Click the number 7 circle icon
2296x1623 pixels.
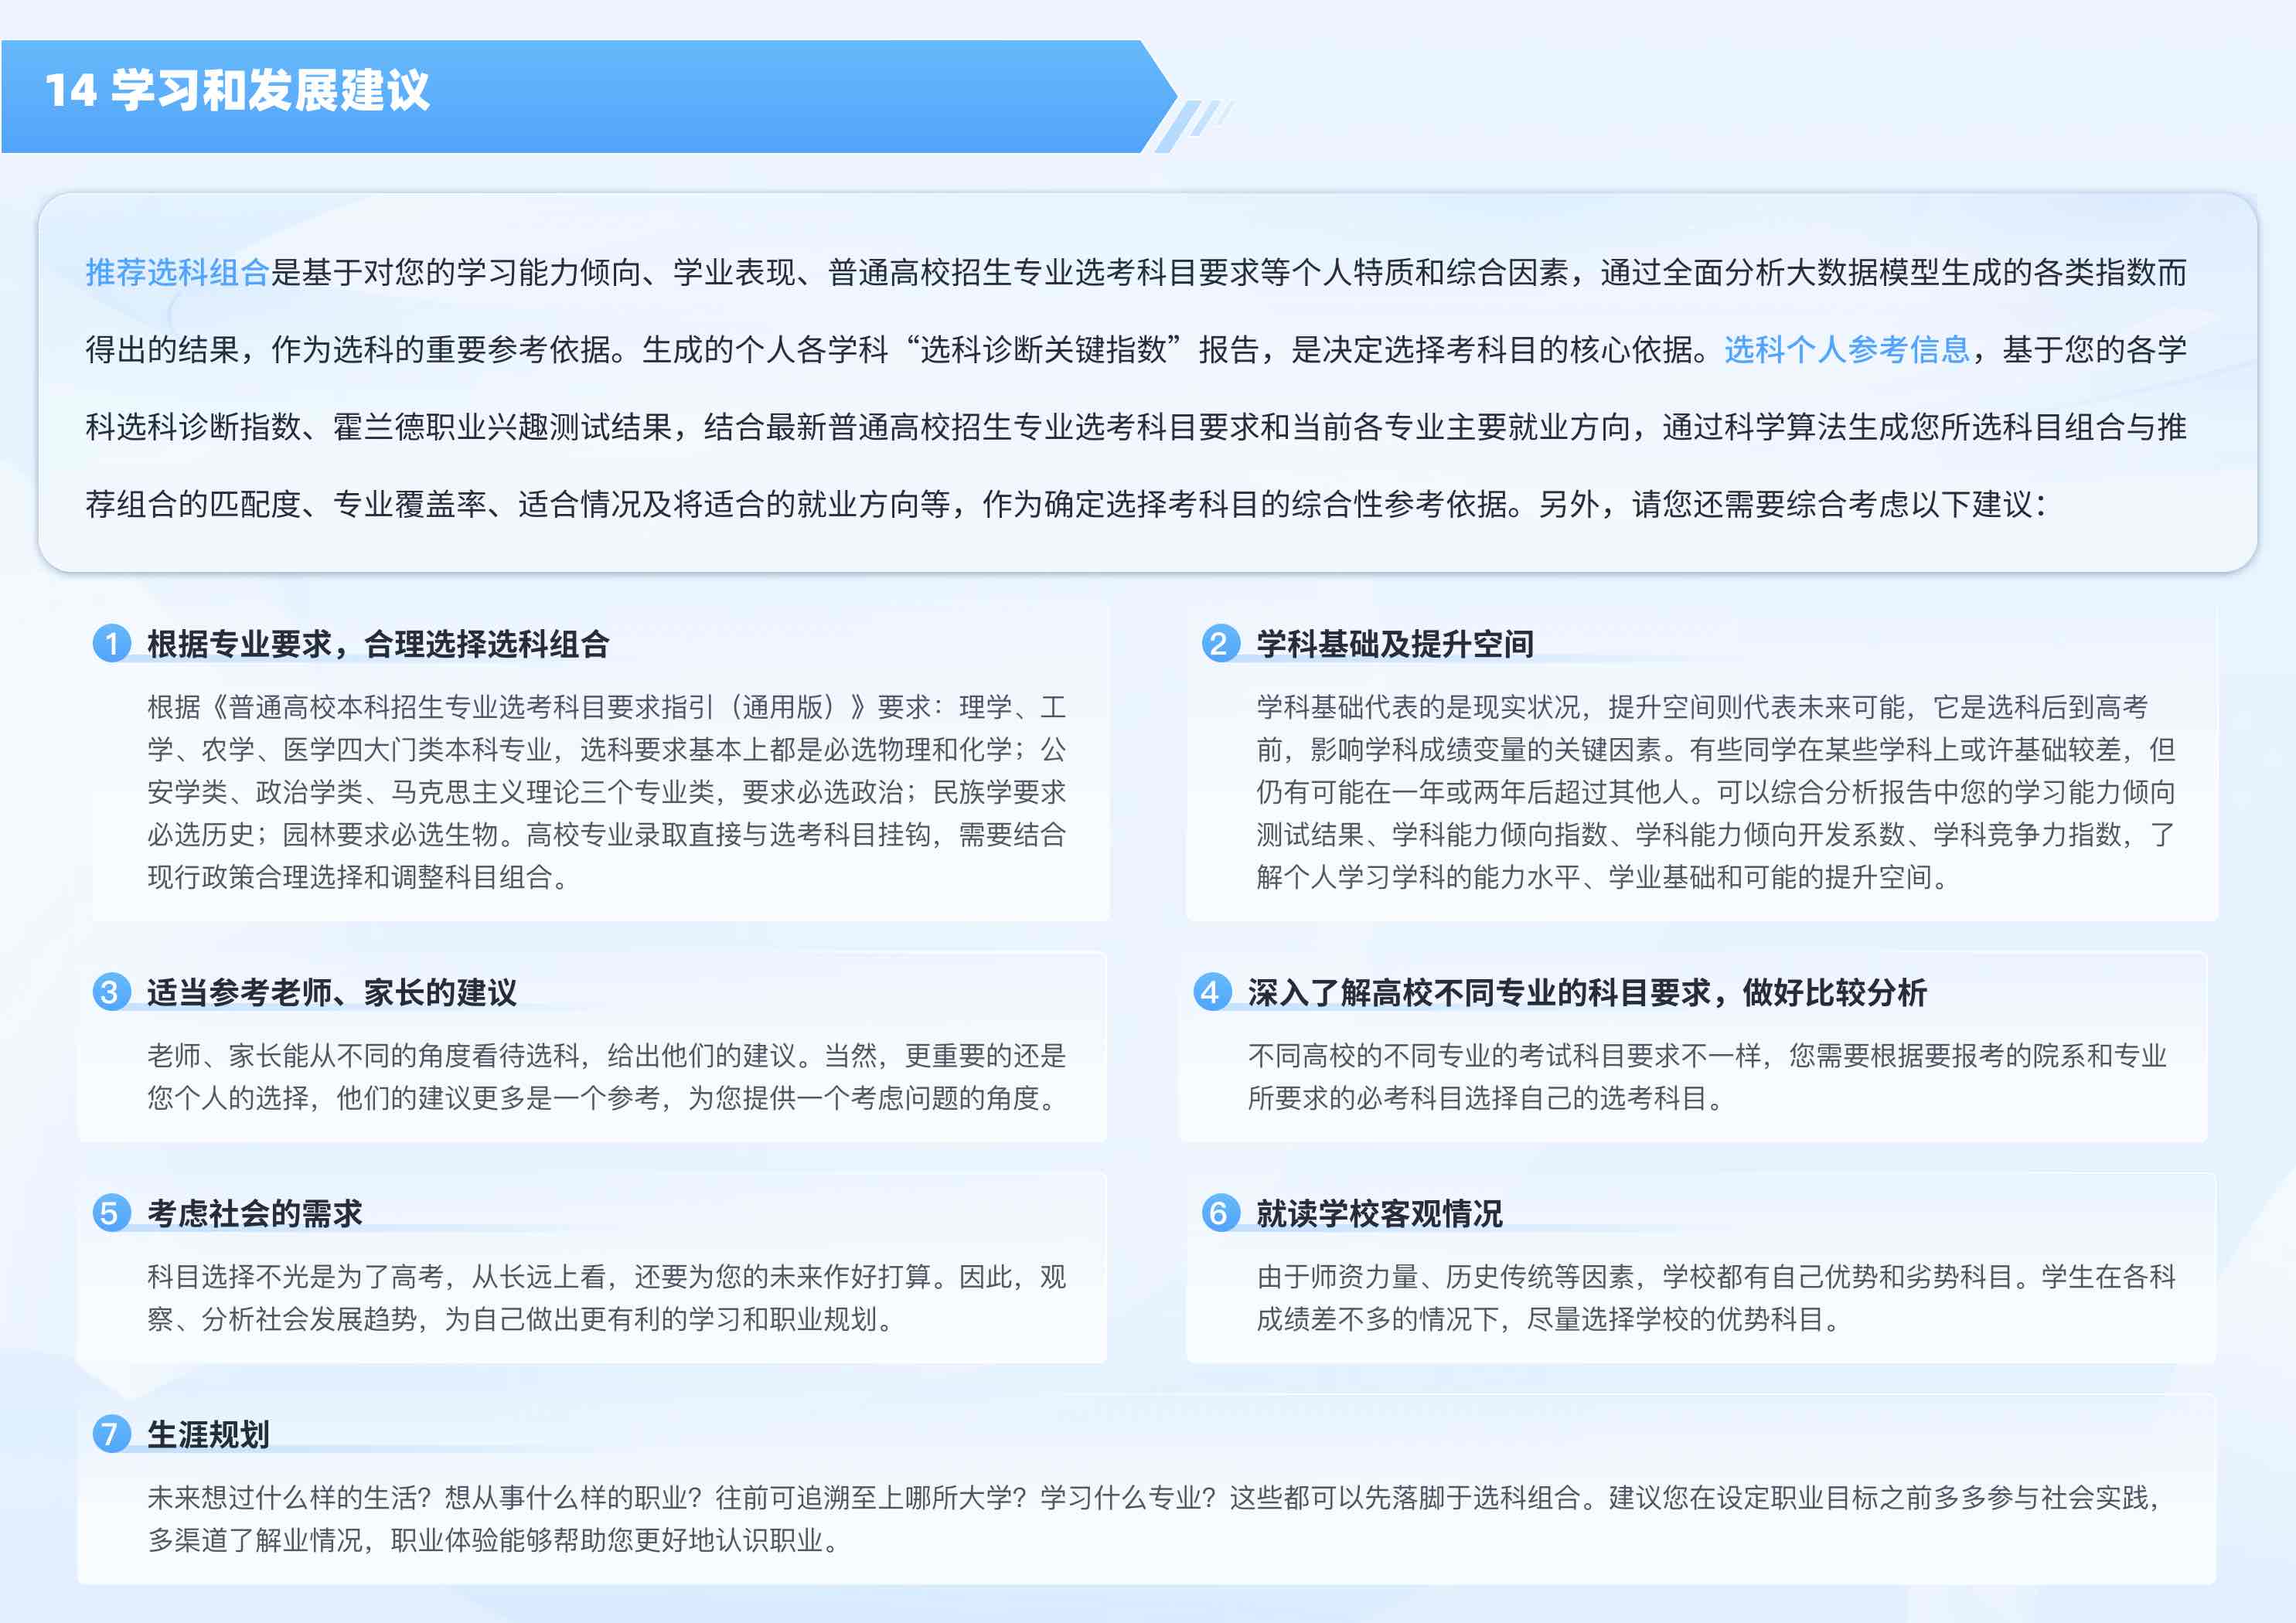pos(112,1434)
